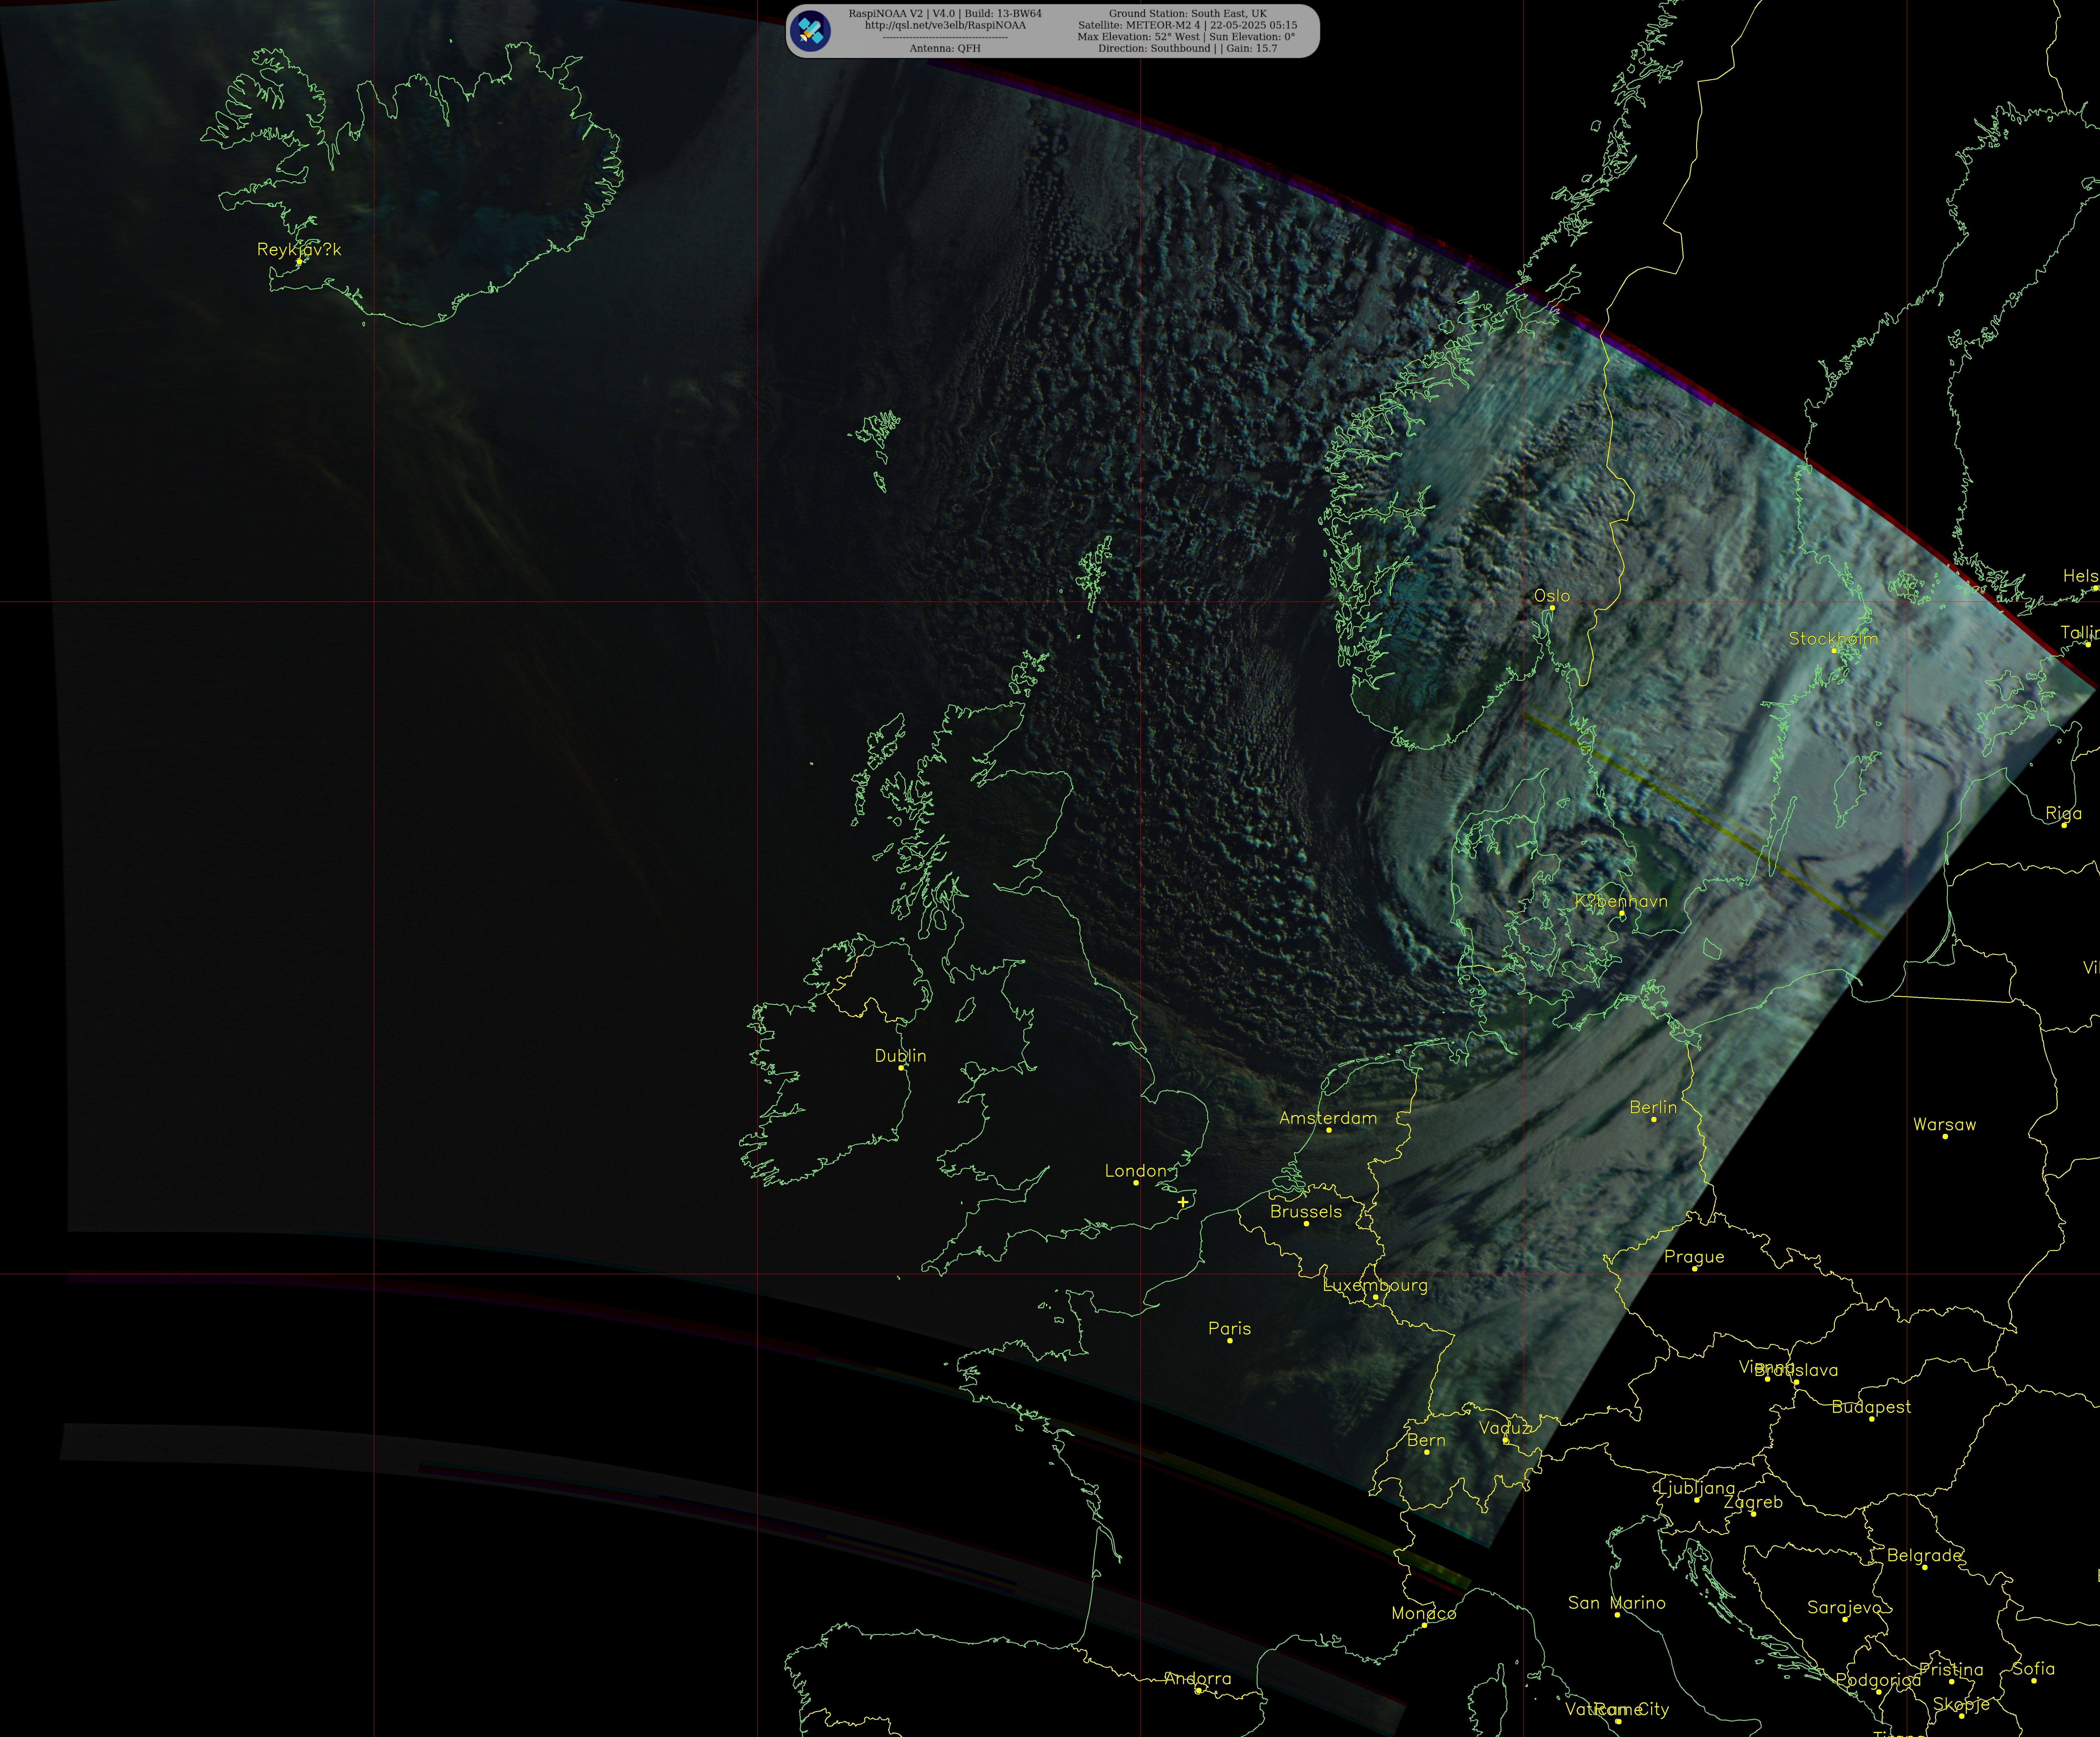Click the RaspiNOAA satellite logo icon
Viewport: 2100px width, 1737px height.
tap(810, 31)
